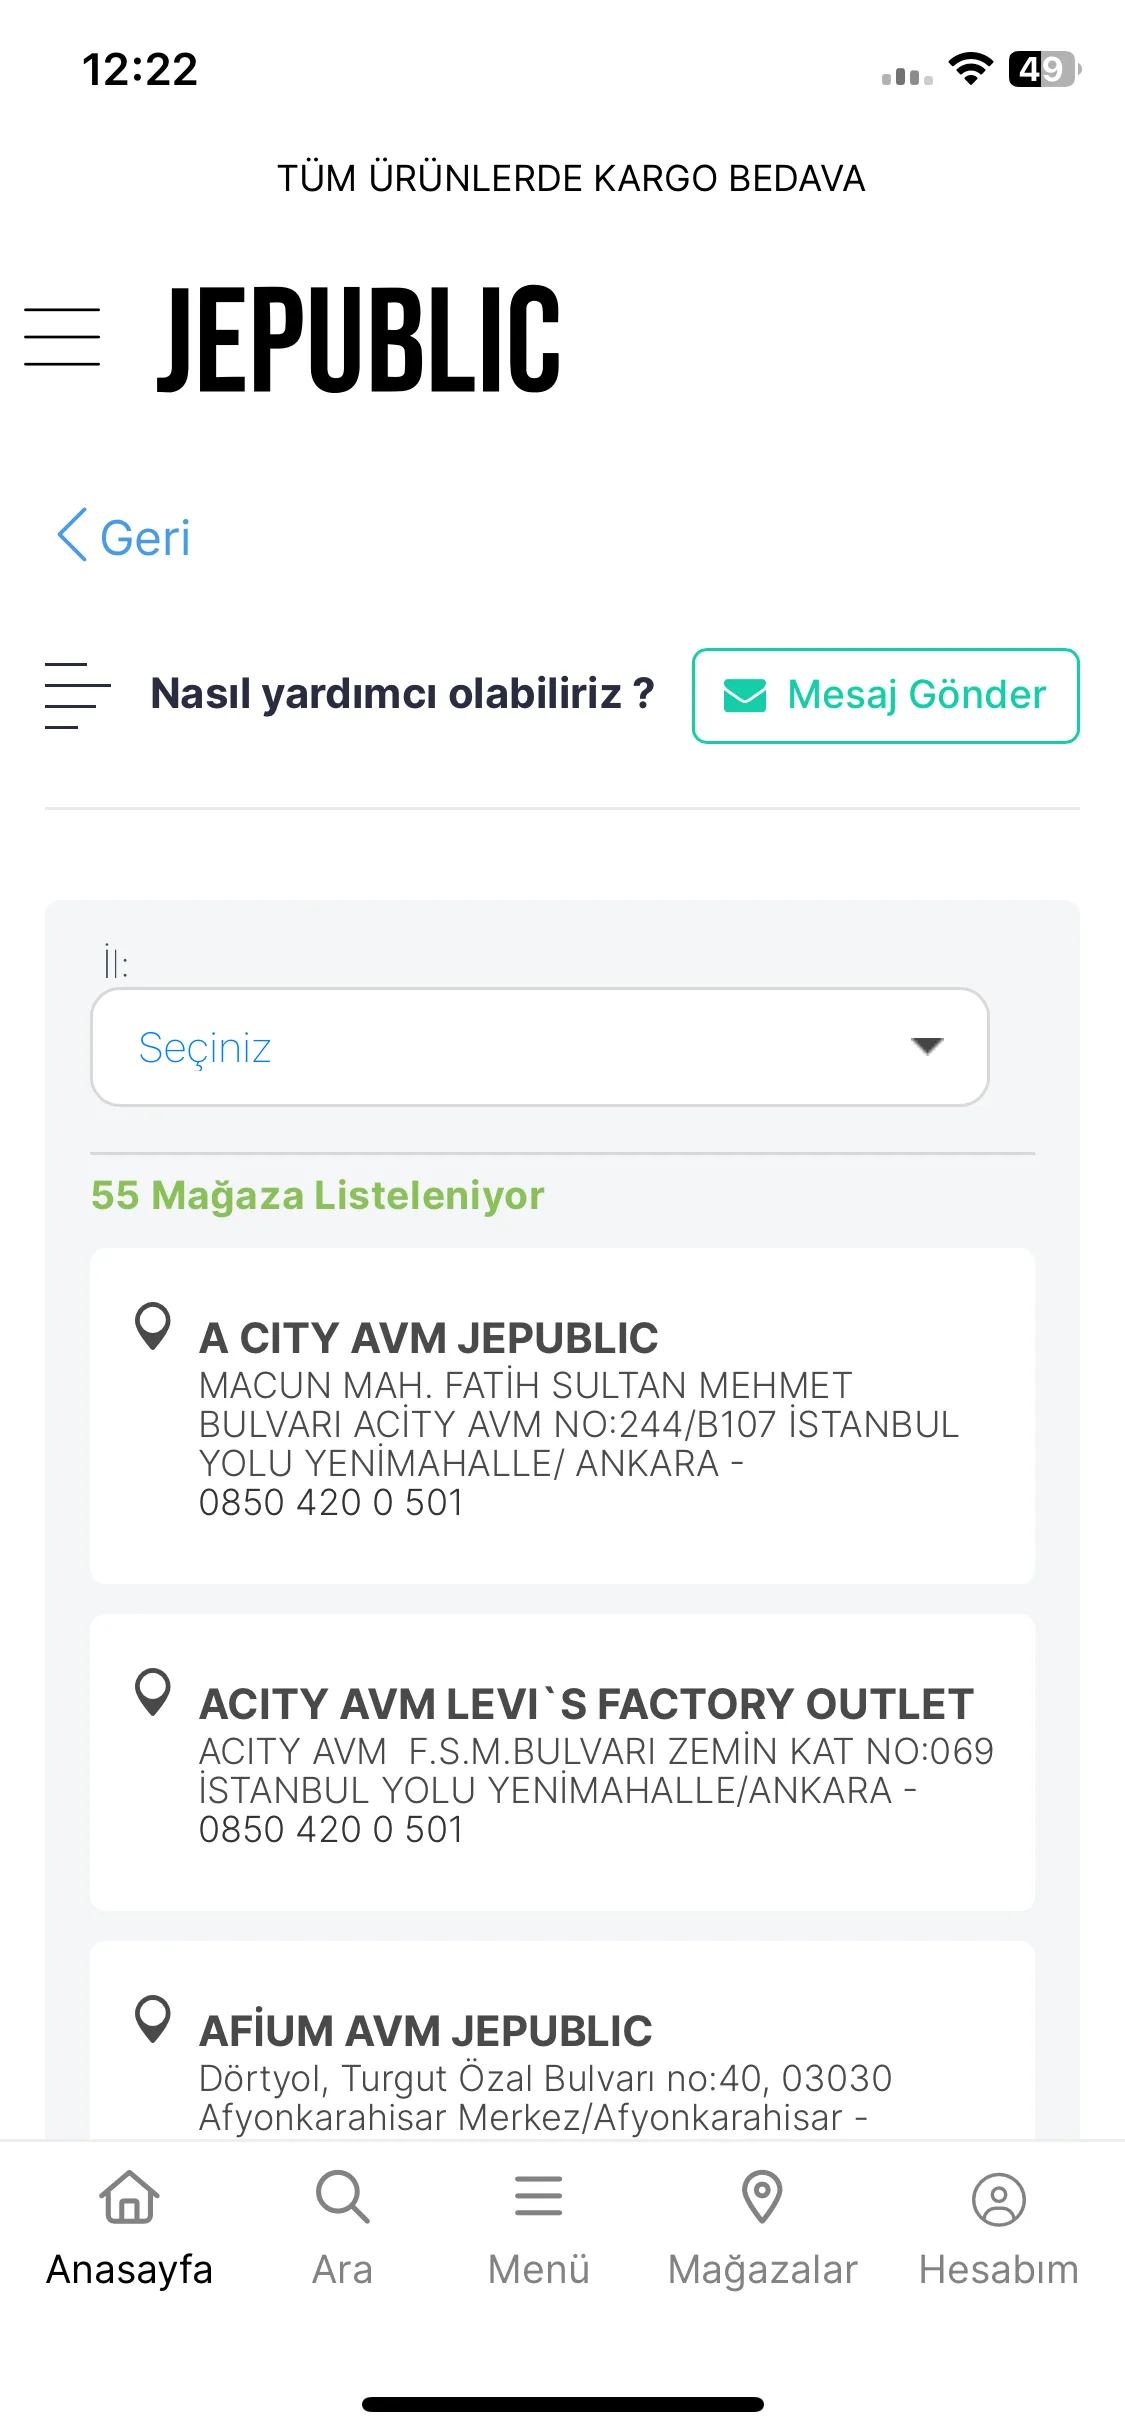
Task: Open the İl Seçiniz dropdown
Action: (x=540, y=1047)
